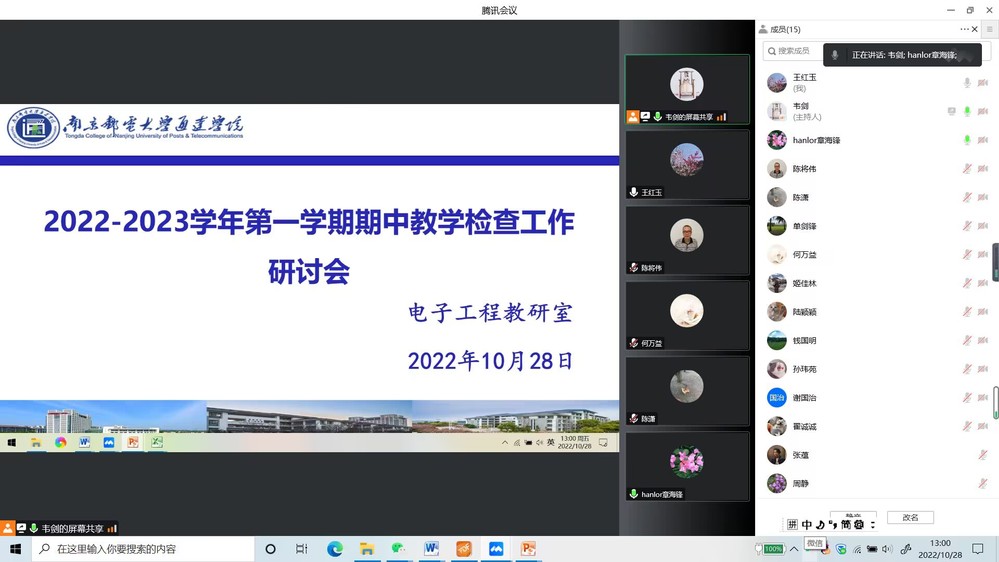Click camera-off icon in 何万益 member row
The width and height of the screenshot is (999, 562).
coord(983,255)
